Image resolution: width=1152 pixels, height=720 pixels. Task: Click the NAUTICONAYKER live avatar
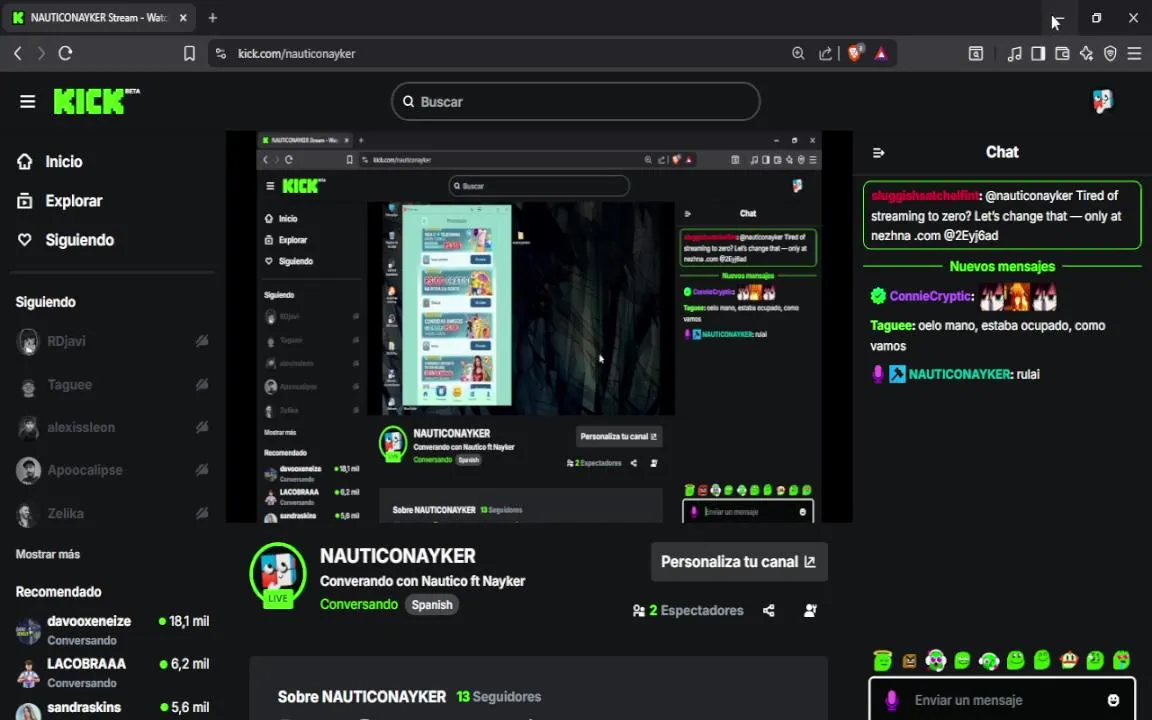pos(278,575)
